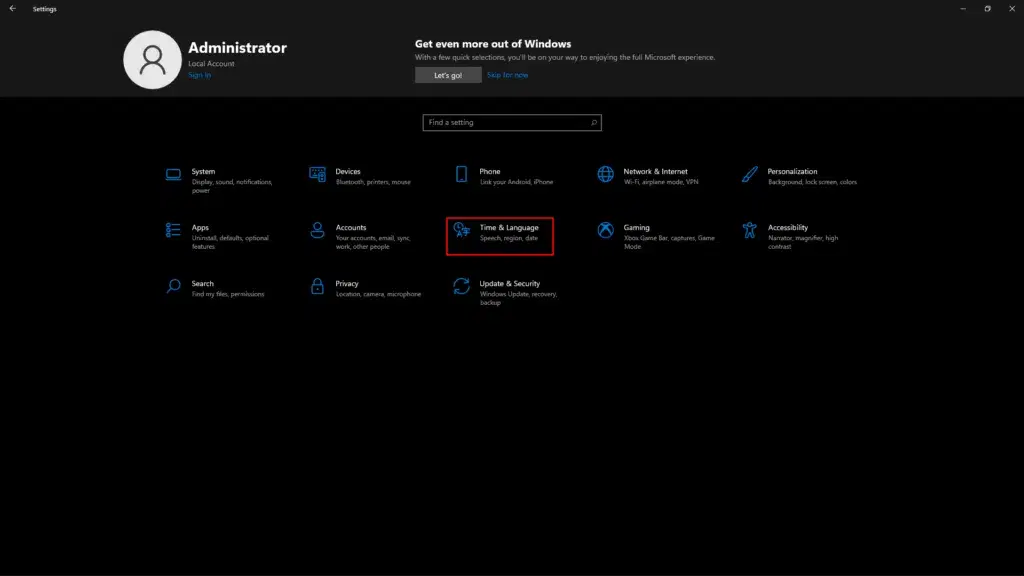Select the Network & Internet label

(x=656, y=171)
